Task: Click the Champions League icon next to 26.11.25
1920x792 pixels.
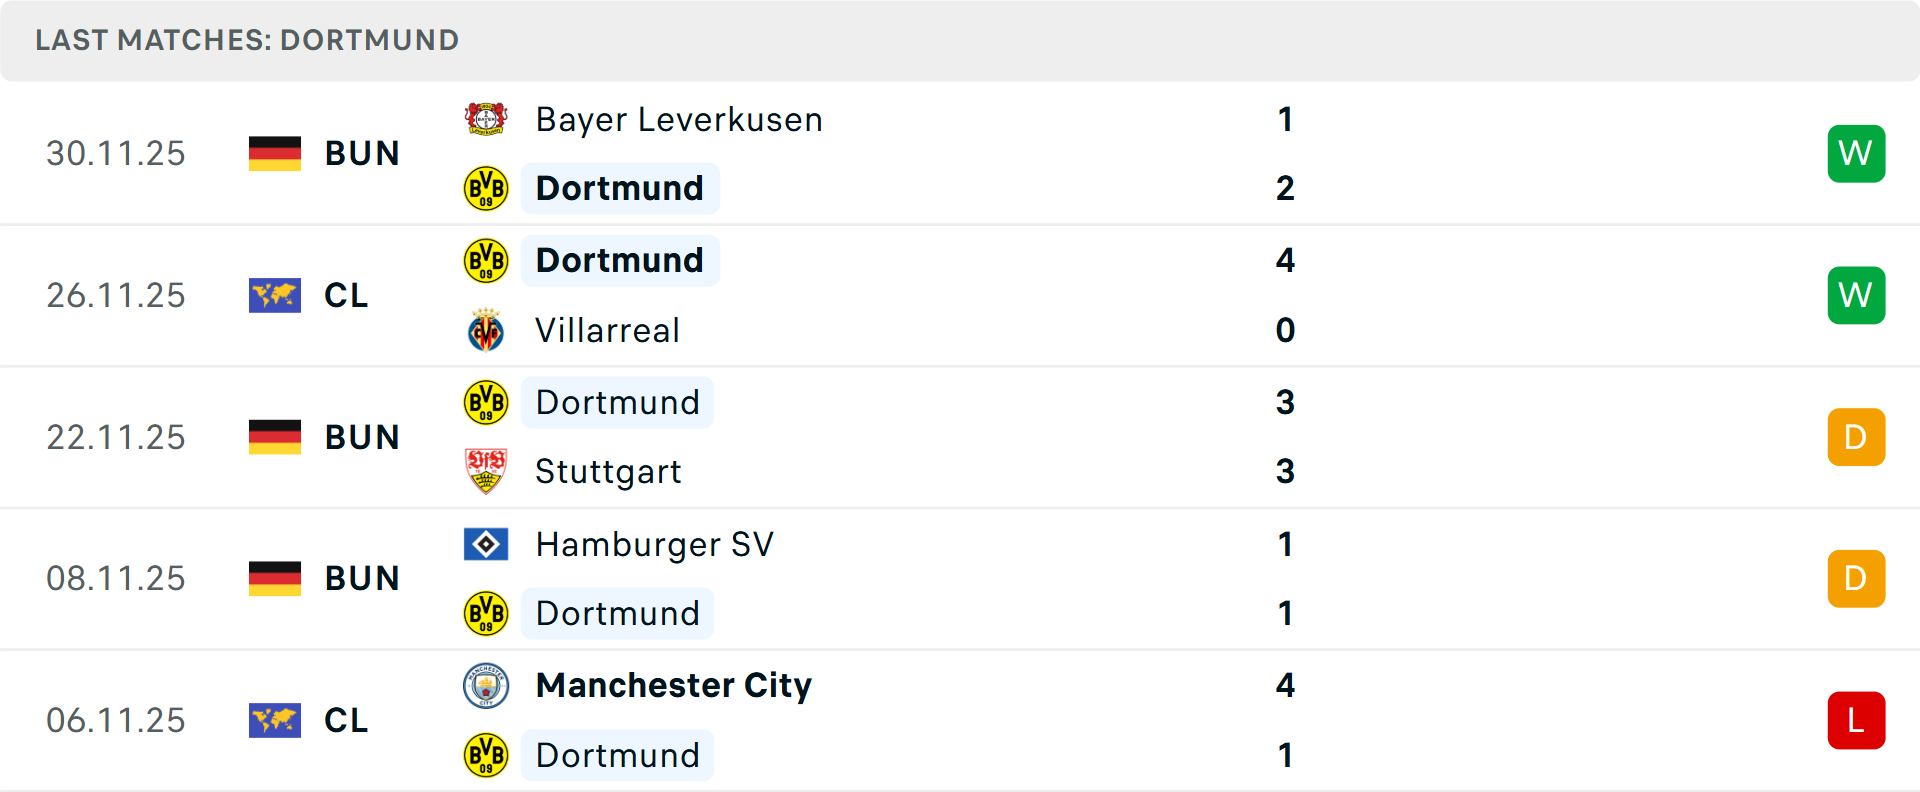Action: pos(275,295)
